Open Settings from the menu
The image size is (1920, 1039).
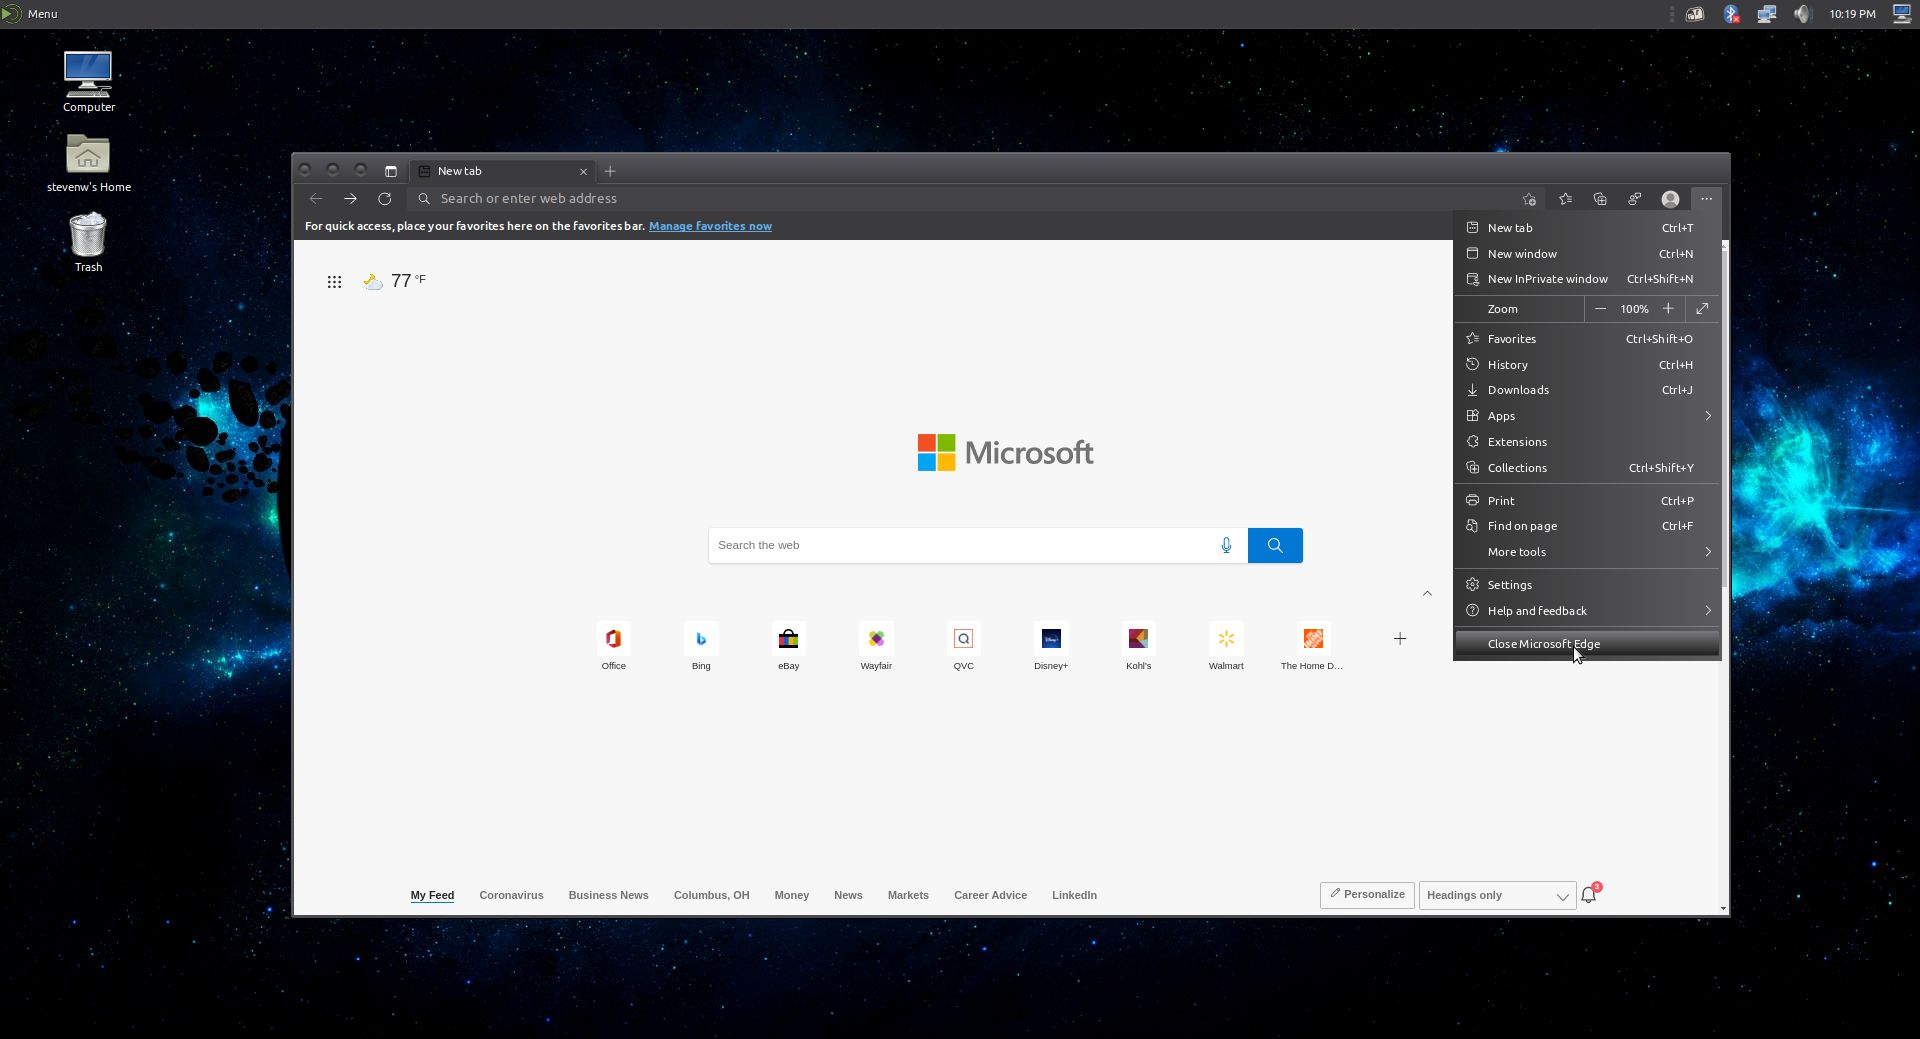[x=1587, y=585]
